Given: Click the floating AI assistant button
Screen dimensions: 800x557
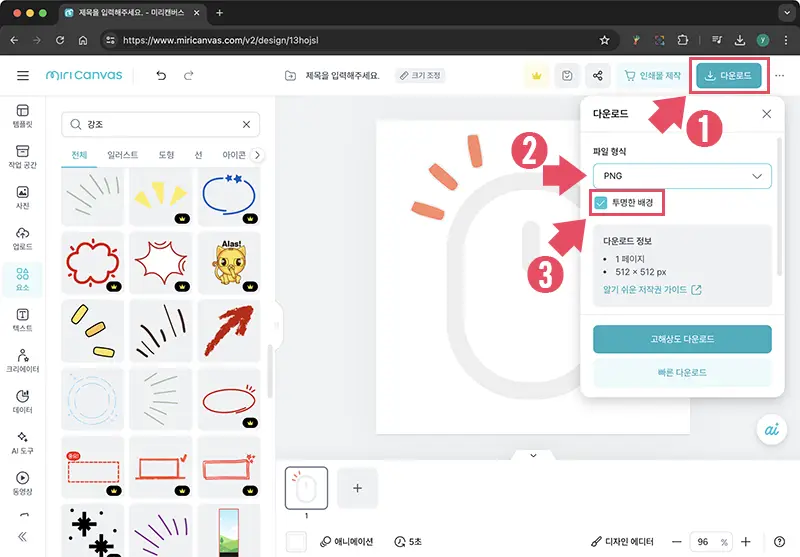Looking at the screenshot, I should tap(766, 429).
